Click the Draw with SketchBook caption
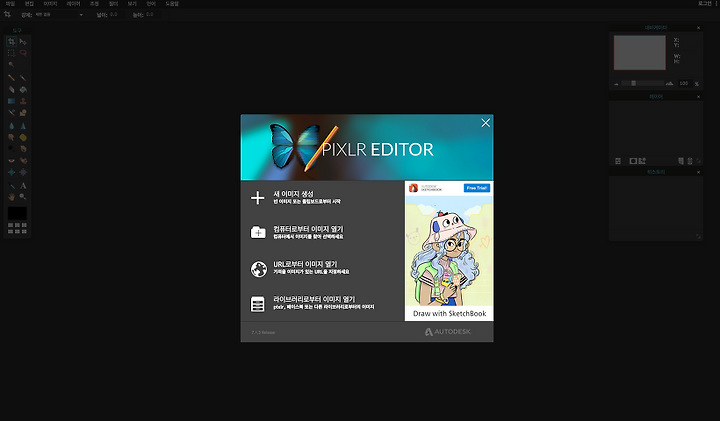 pos(449,314)
